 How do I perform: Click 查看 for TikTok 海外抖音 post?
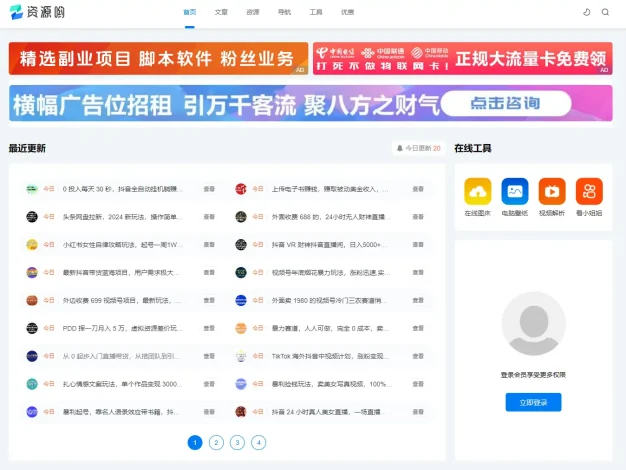pos(418,356)
